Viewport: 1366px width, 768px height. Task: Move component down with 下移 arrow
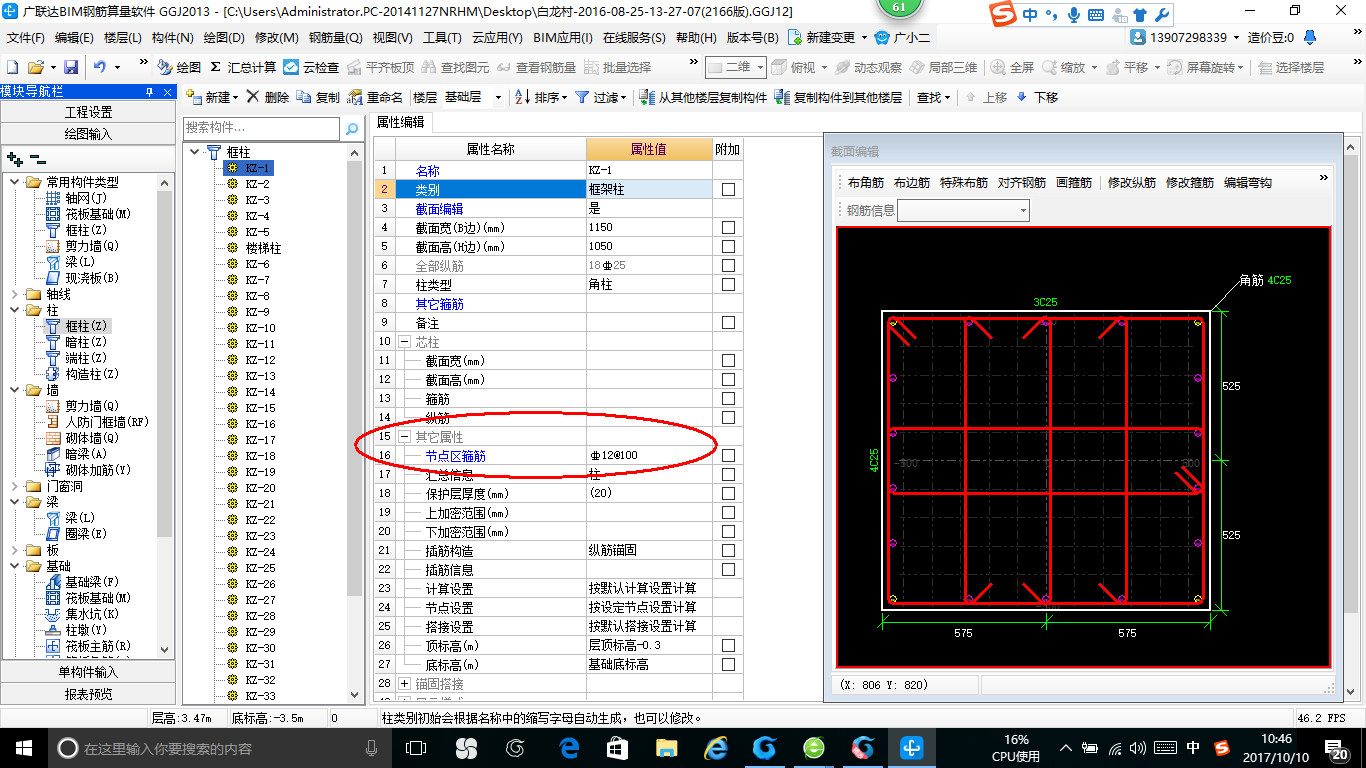[x=1021, y=97]
